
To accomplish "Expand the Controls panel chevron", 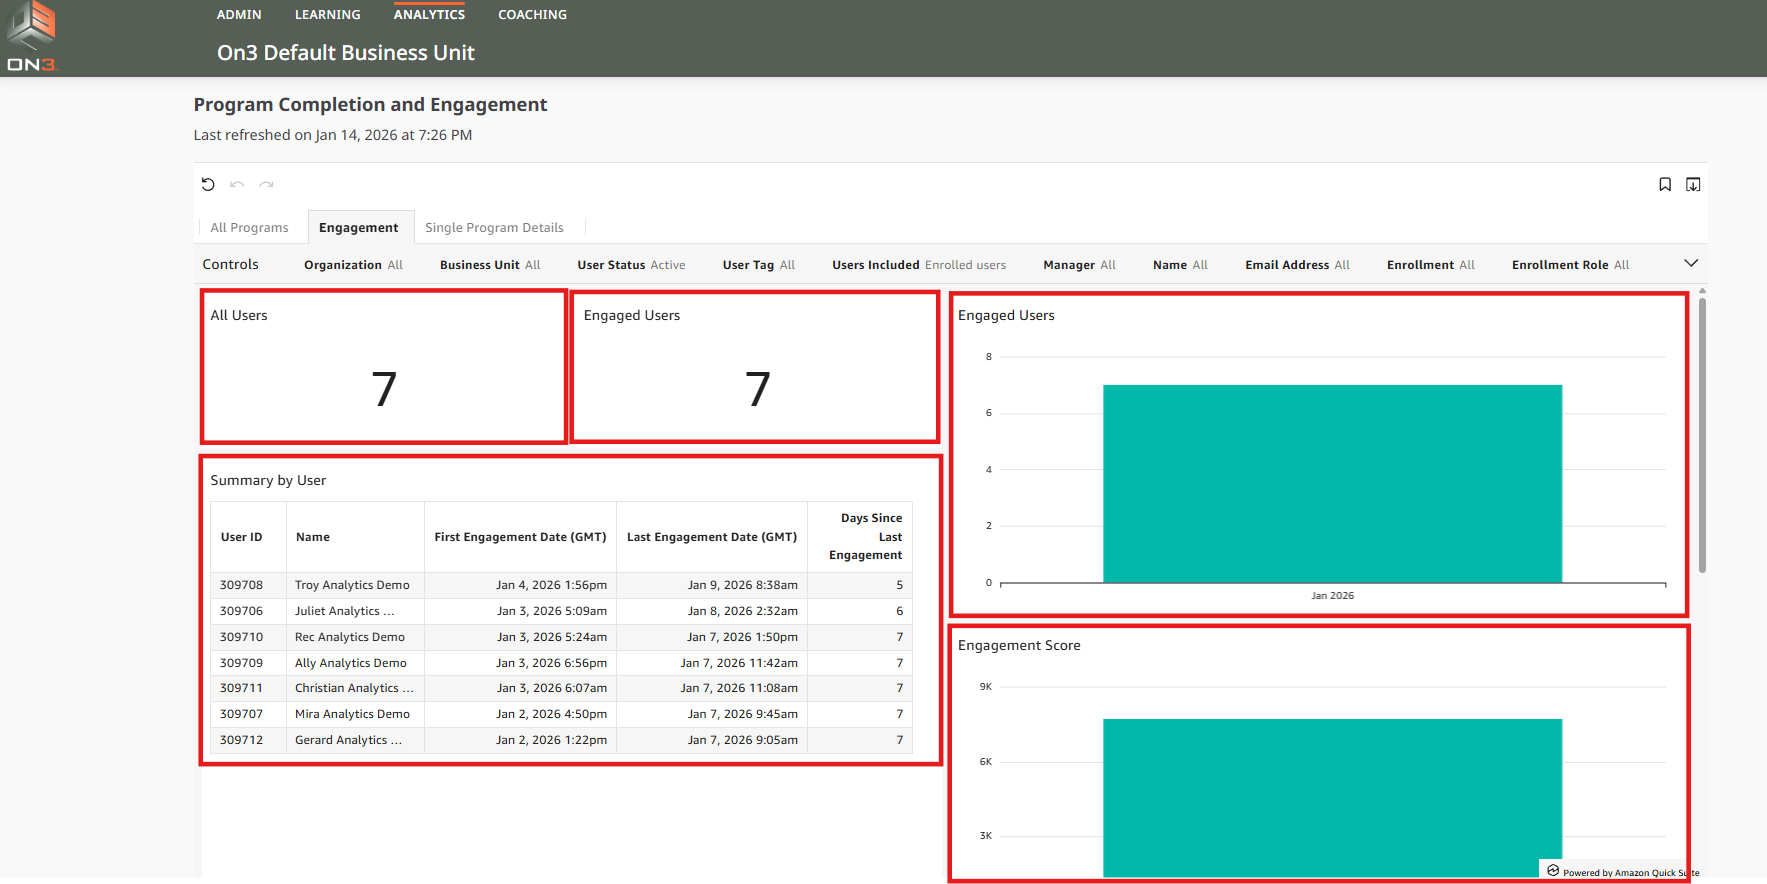I will 1691,263.
